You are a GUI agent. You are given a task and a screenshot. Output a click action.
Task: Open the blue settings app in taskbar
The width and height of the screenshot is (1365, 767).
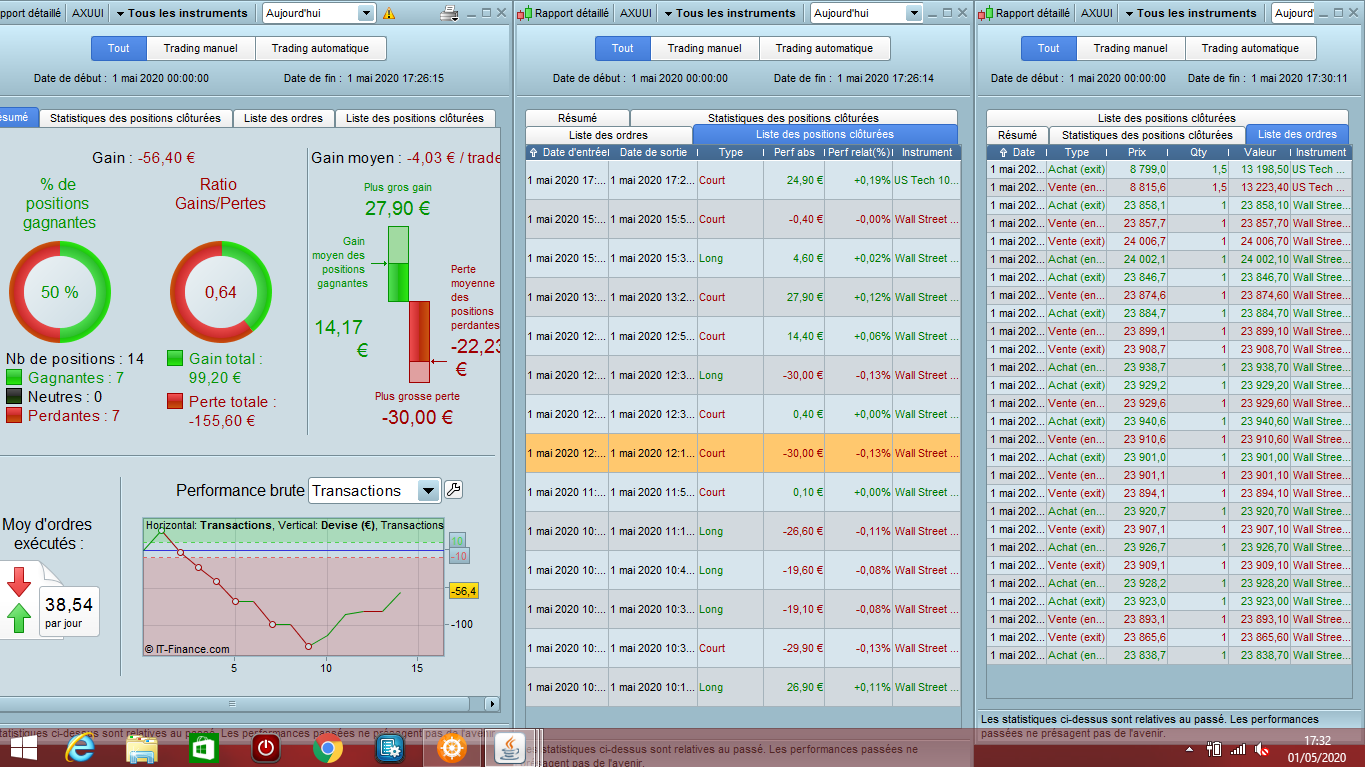pos(389,748)
